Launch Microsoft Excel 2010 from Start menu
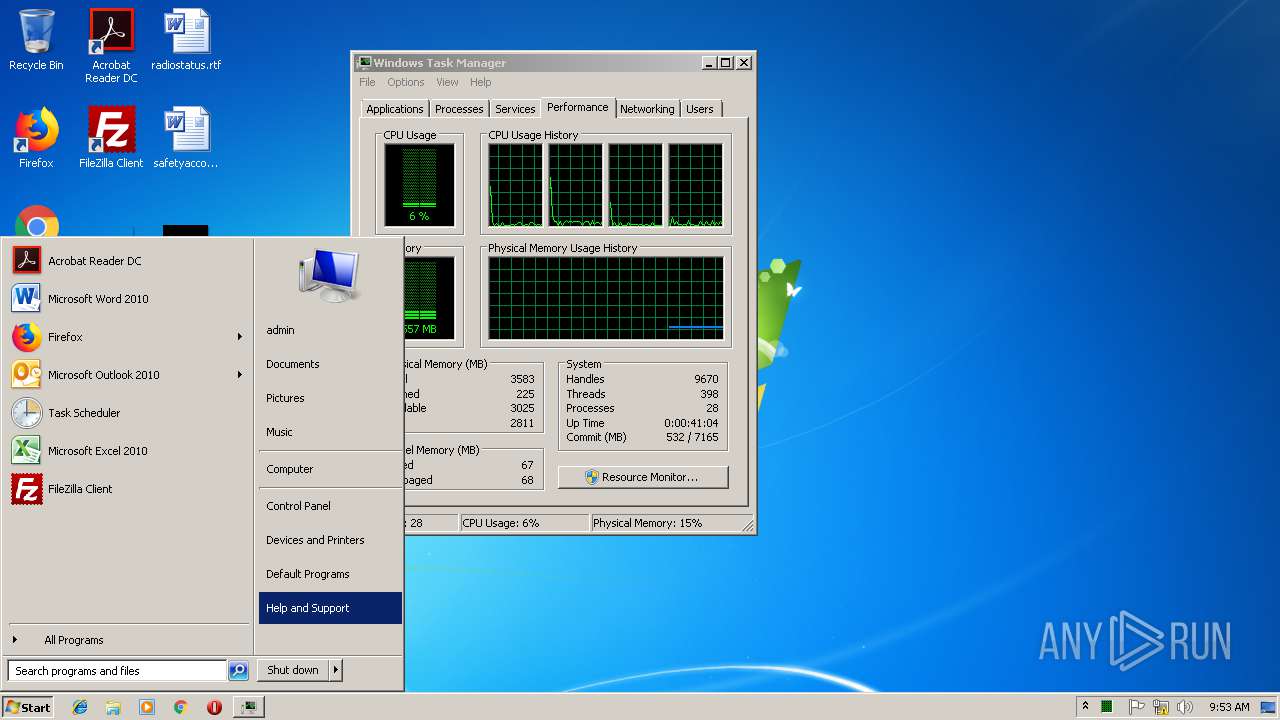 [128, 451]
